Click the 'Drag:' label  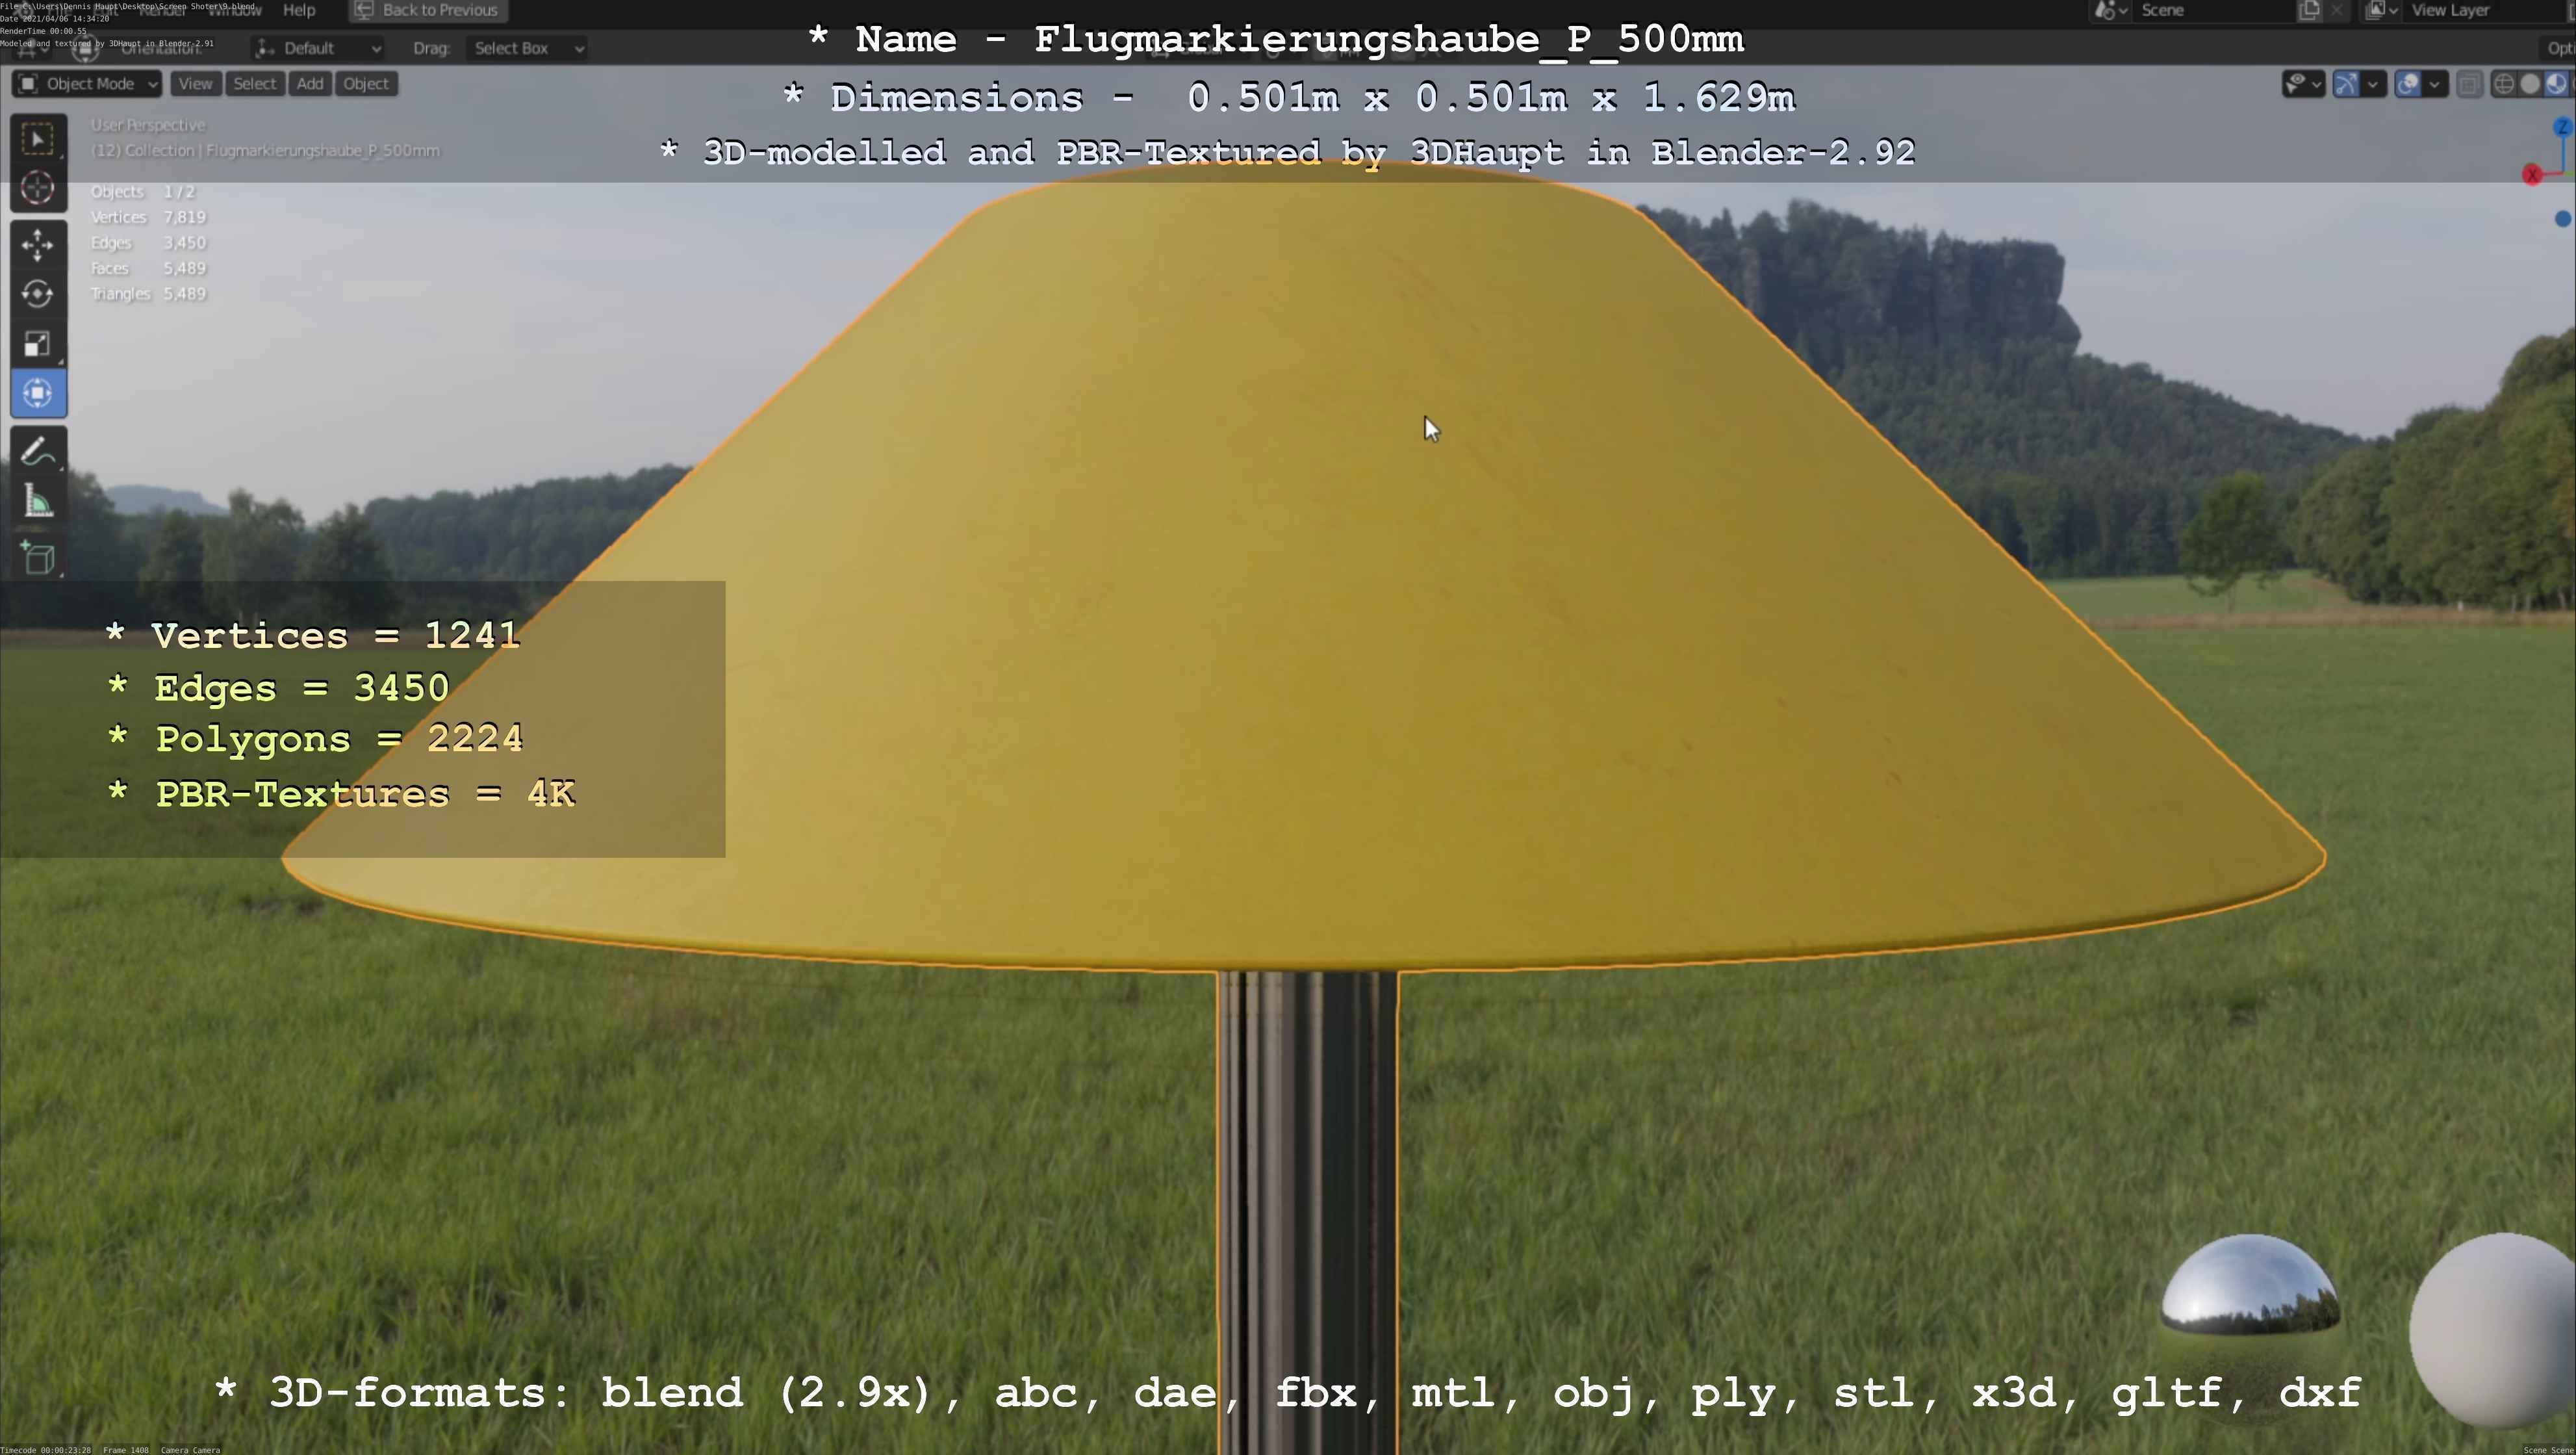point(431,48)
